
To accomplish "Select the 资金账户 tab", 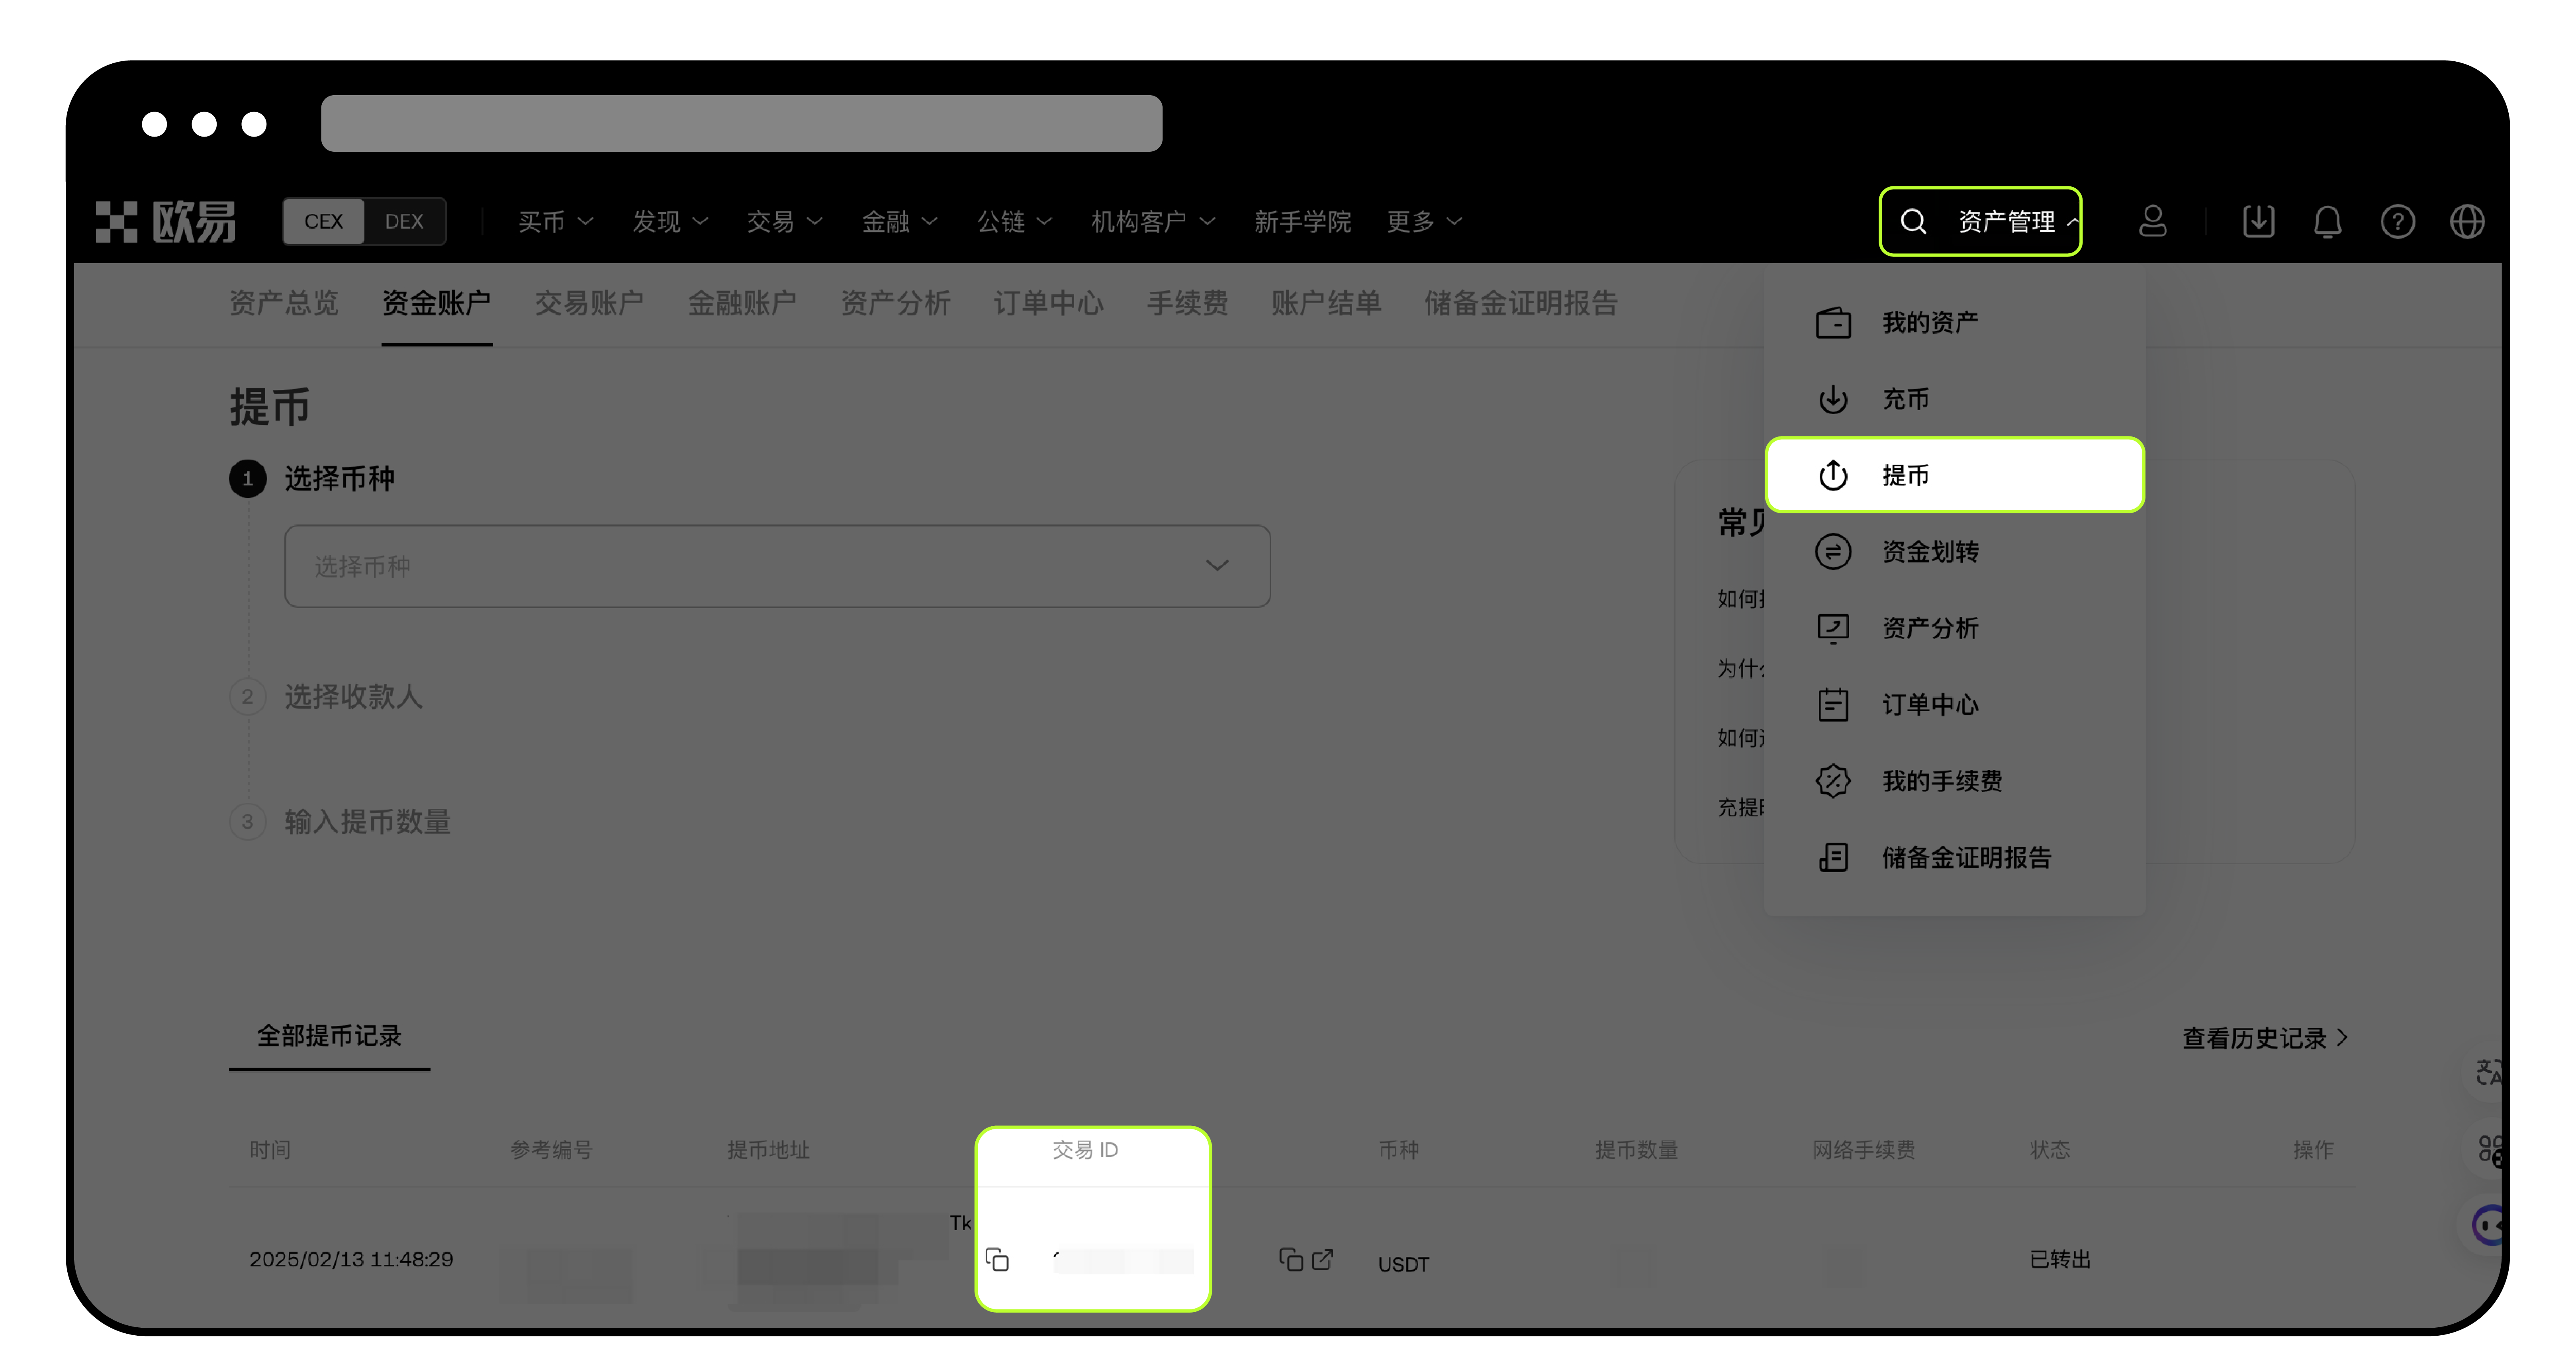I will tap(436, 303).
